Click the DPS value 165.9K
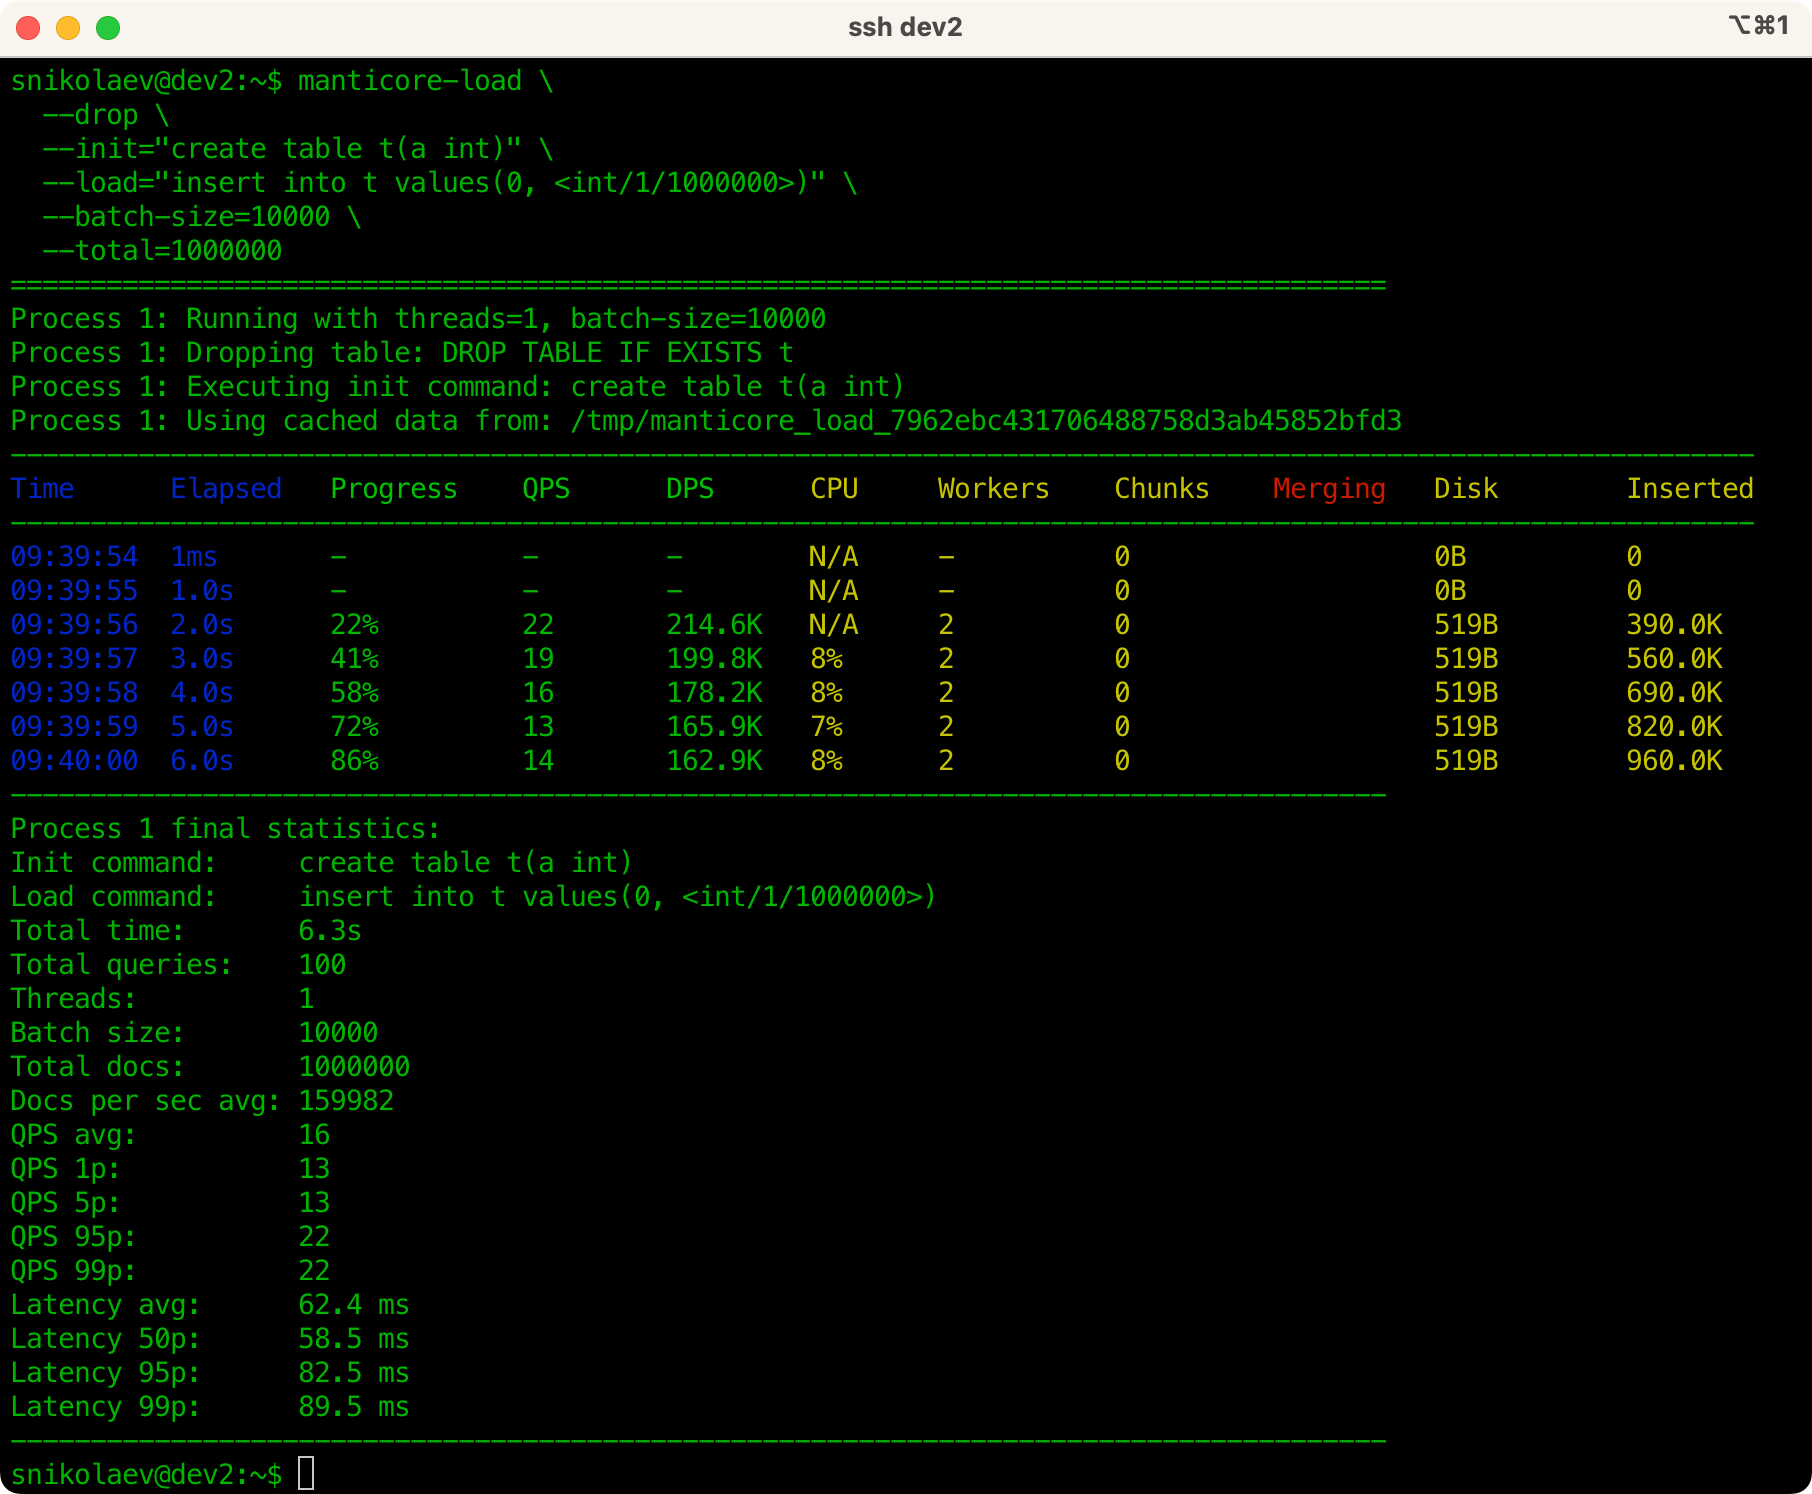 714,727
